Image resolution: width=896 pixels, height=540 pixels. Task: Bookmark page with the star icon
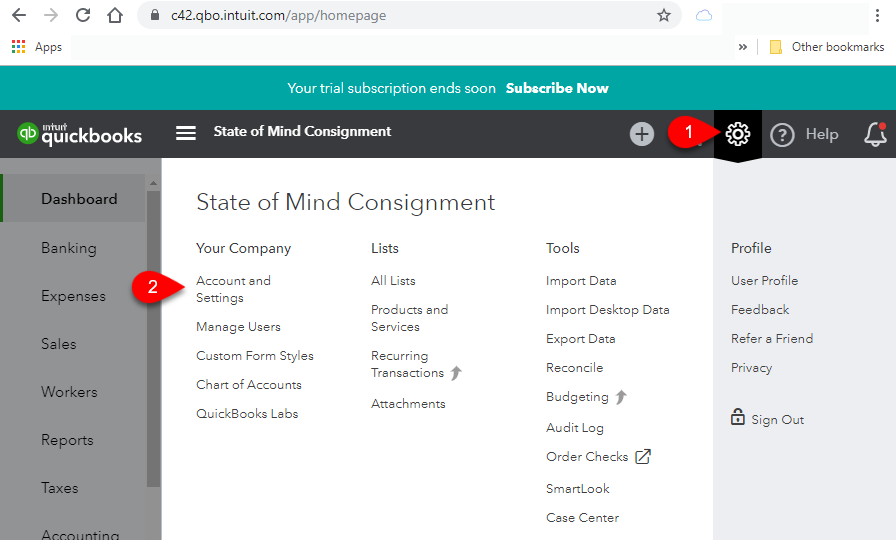(663, 15)
